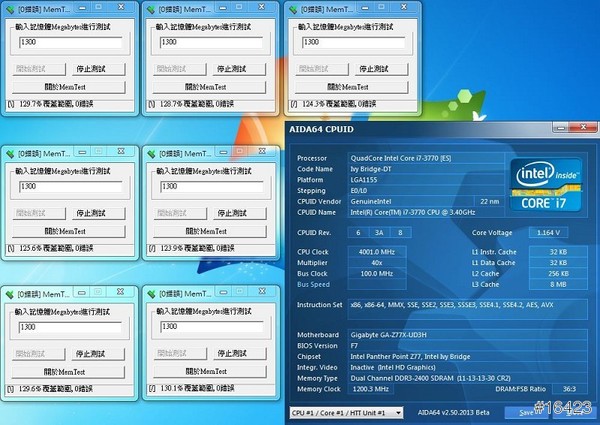Click the Save button in AIDA64 CPUID

point(527,411)
